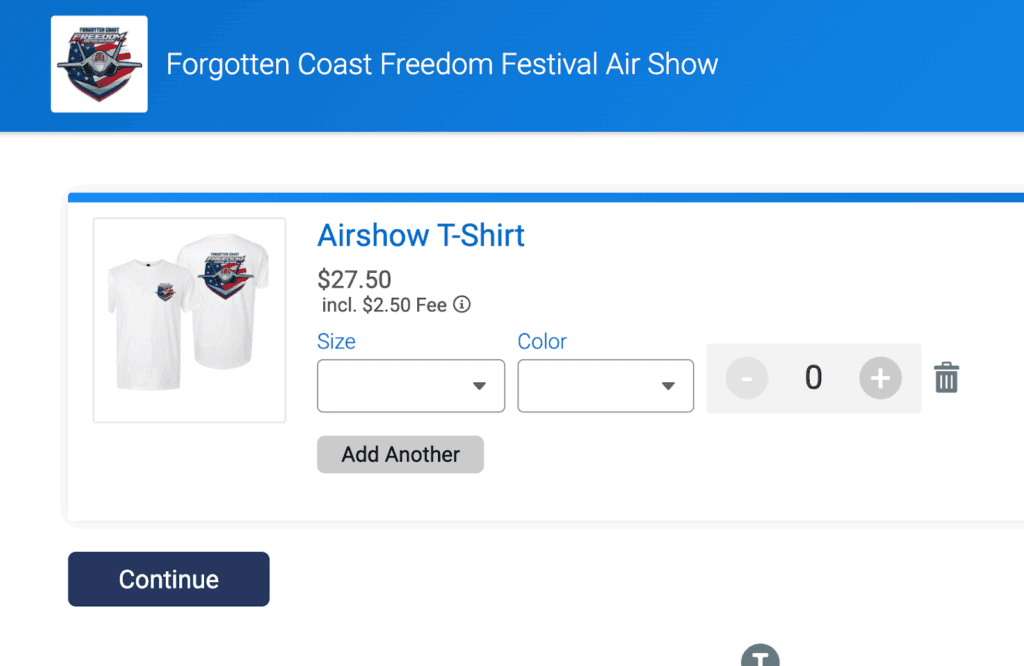
Task: Click the Color field label
Action: click(542, 341)
